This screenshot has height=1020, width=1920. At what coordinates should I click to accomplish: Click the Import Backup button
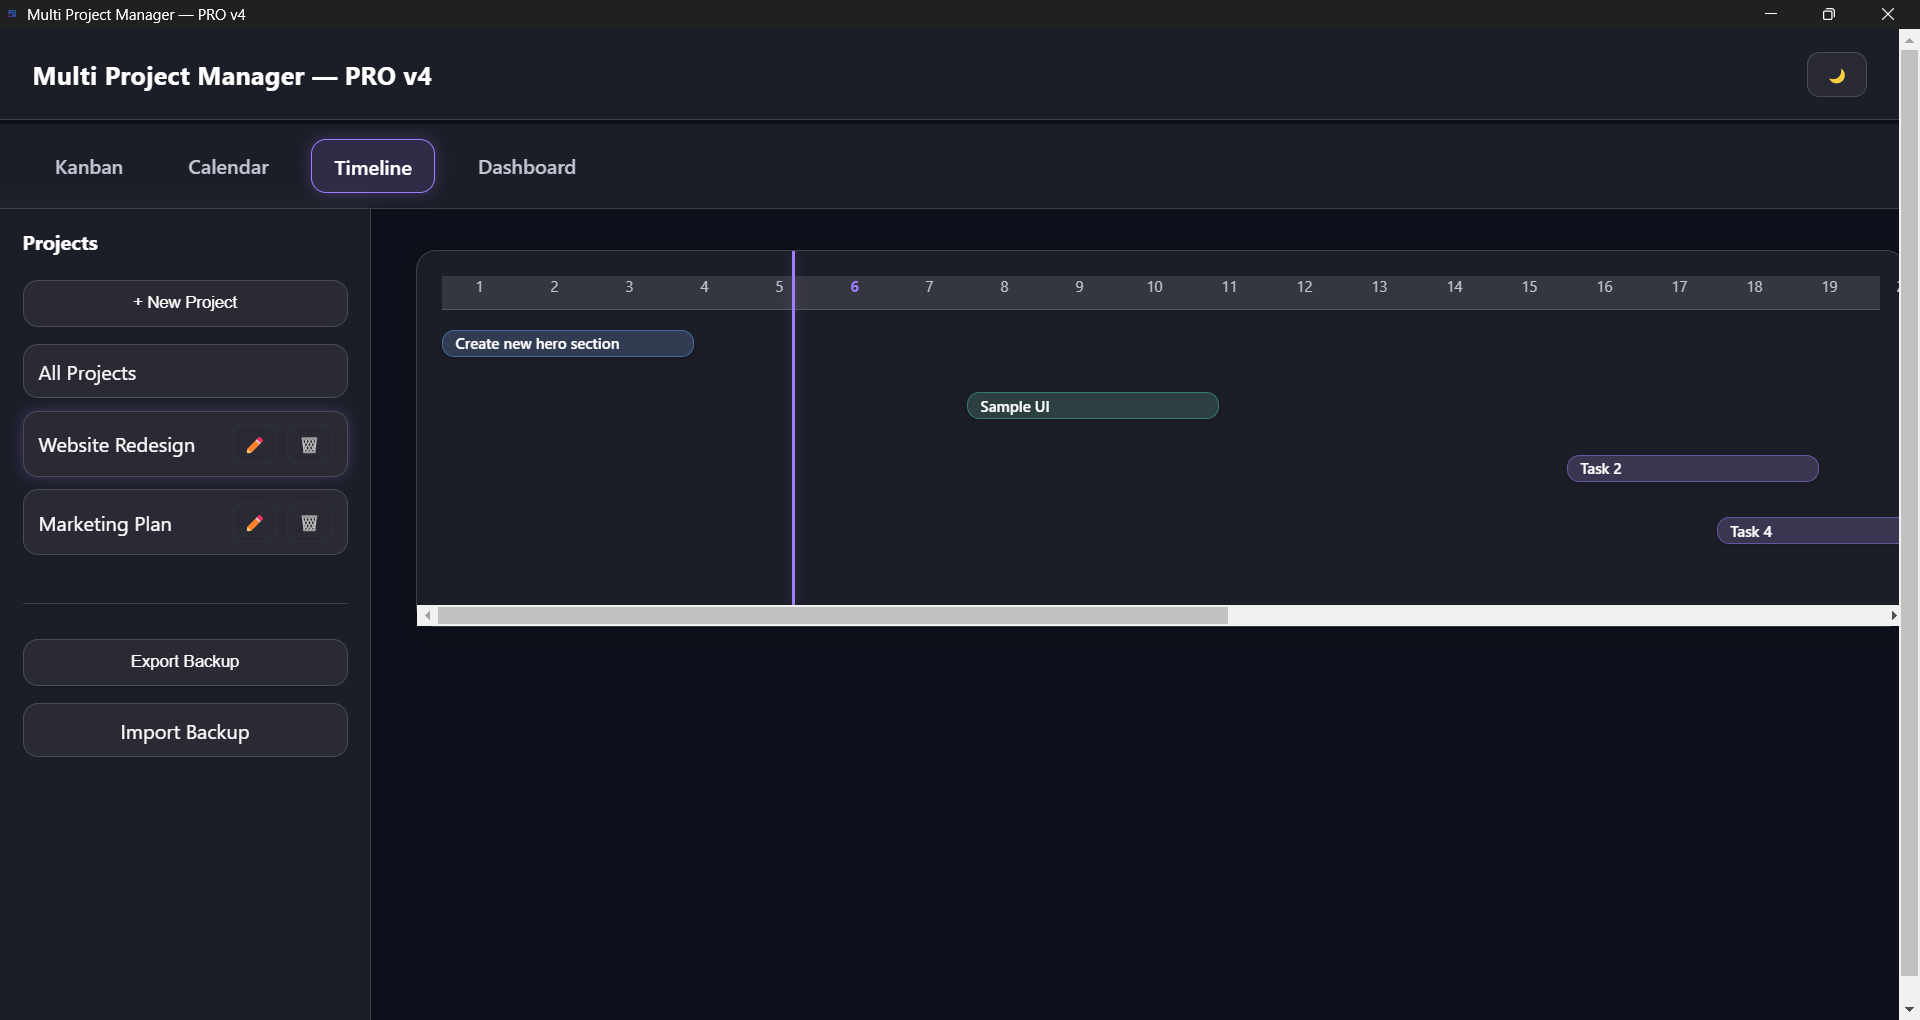click(185, 731)
